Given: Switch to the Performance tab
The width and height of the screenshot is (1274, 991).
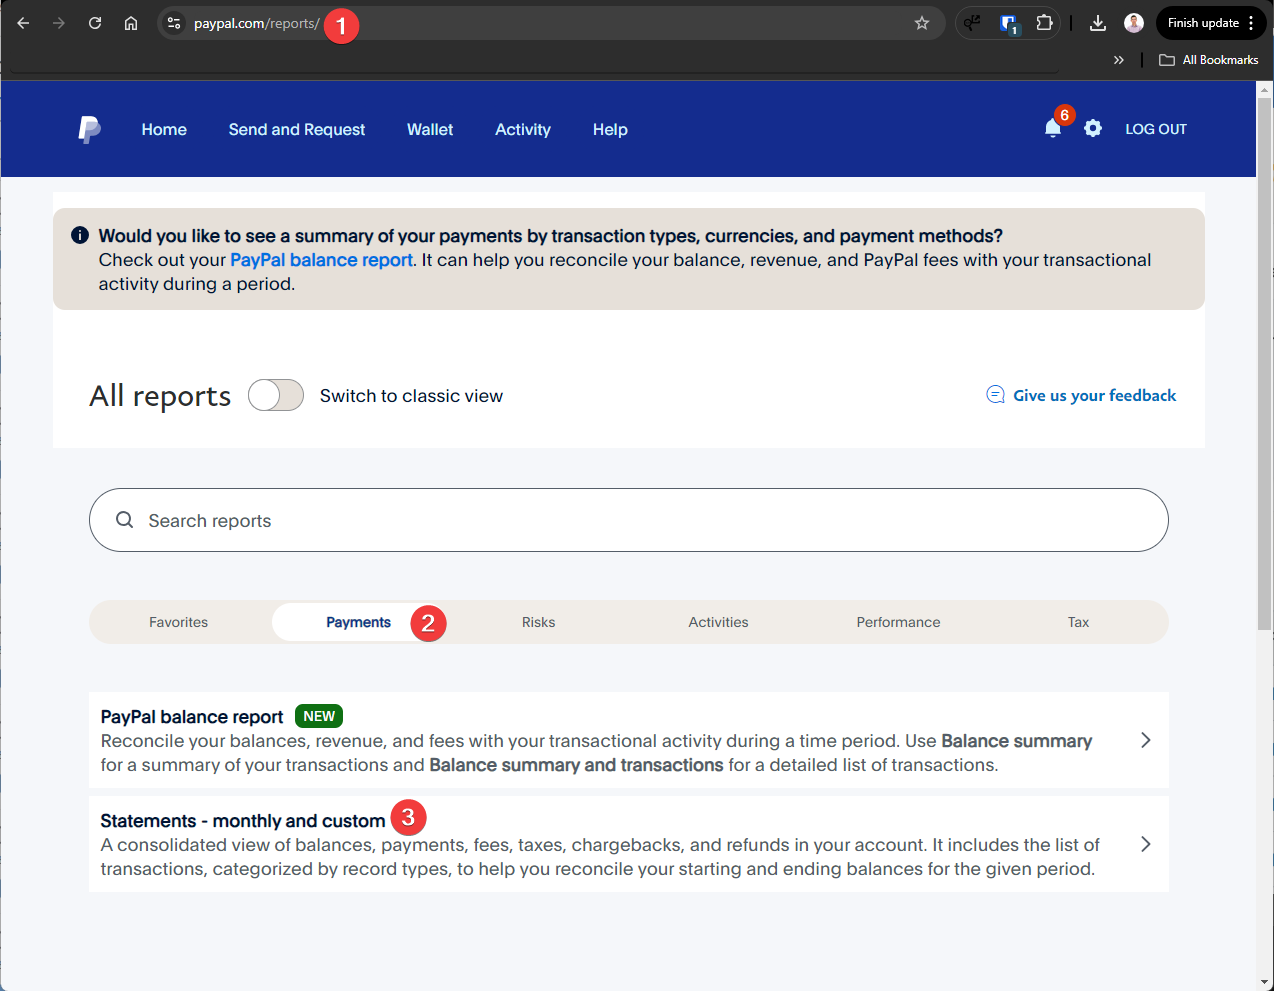Looking at the screenshot, I should pyautogui.click(x=898, y=622).
